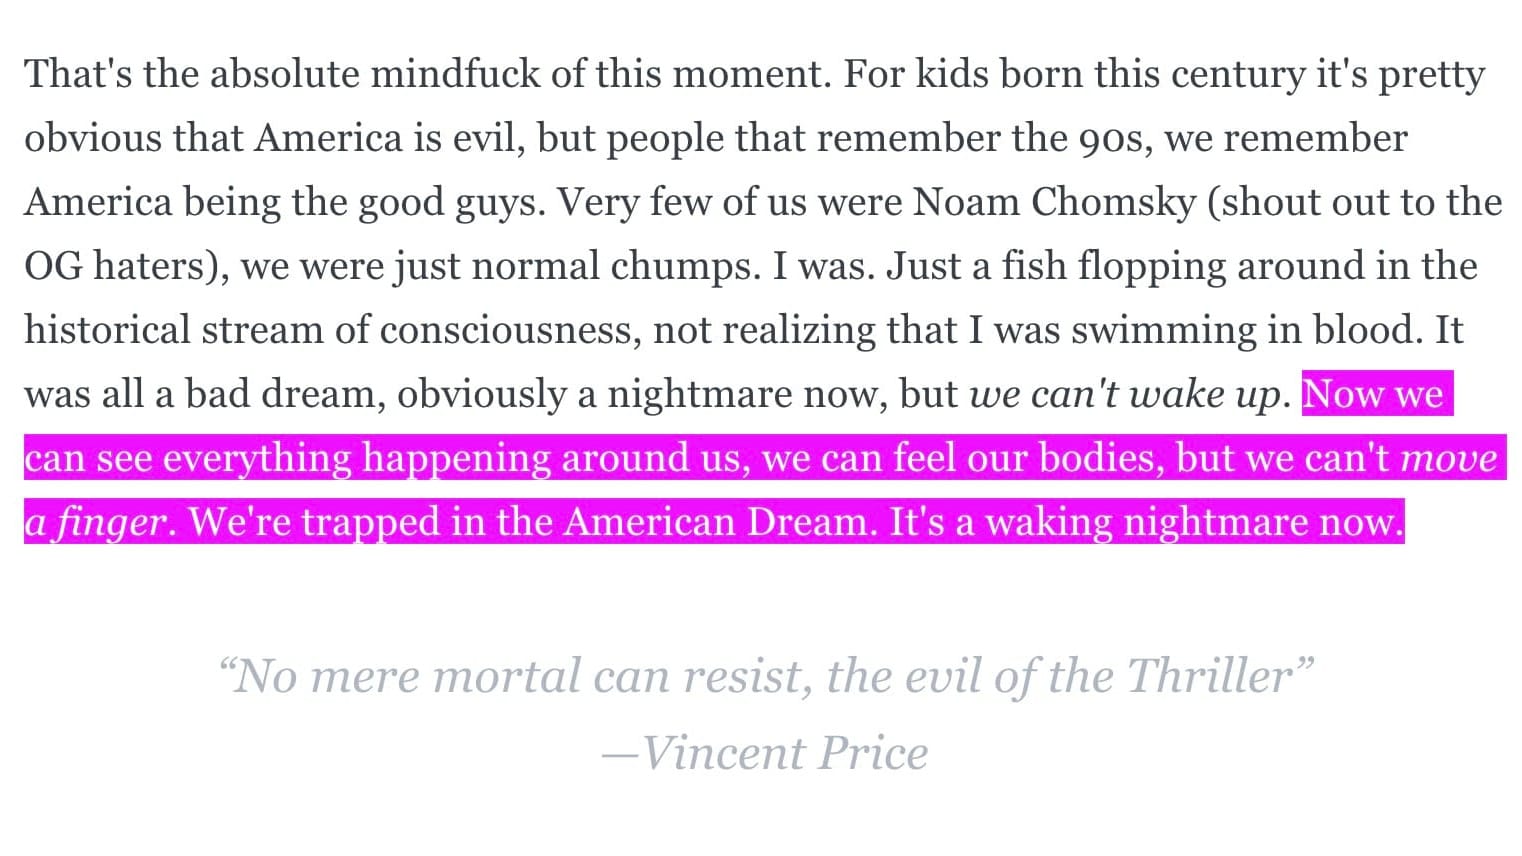The width and height of the screenshot is (1522, 856).
Task: Click the italic phrase "we can't wake up"
Action: (1124, 394)
